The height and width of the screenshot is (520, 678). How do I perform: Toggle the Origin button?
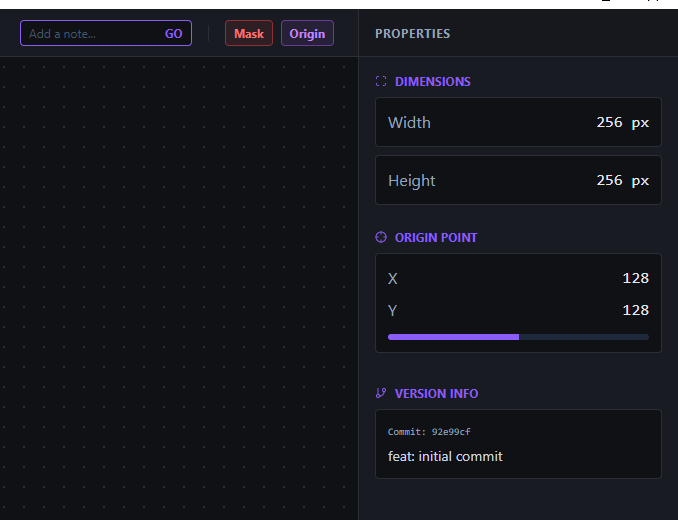tap(307, 34)
